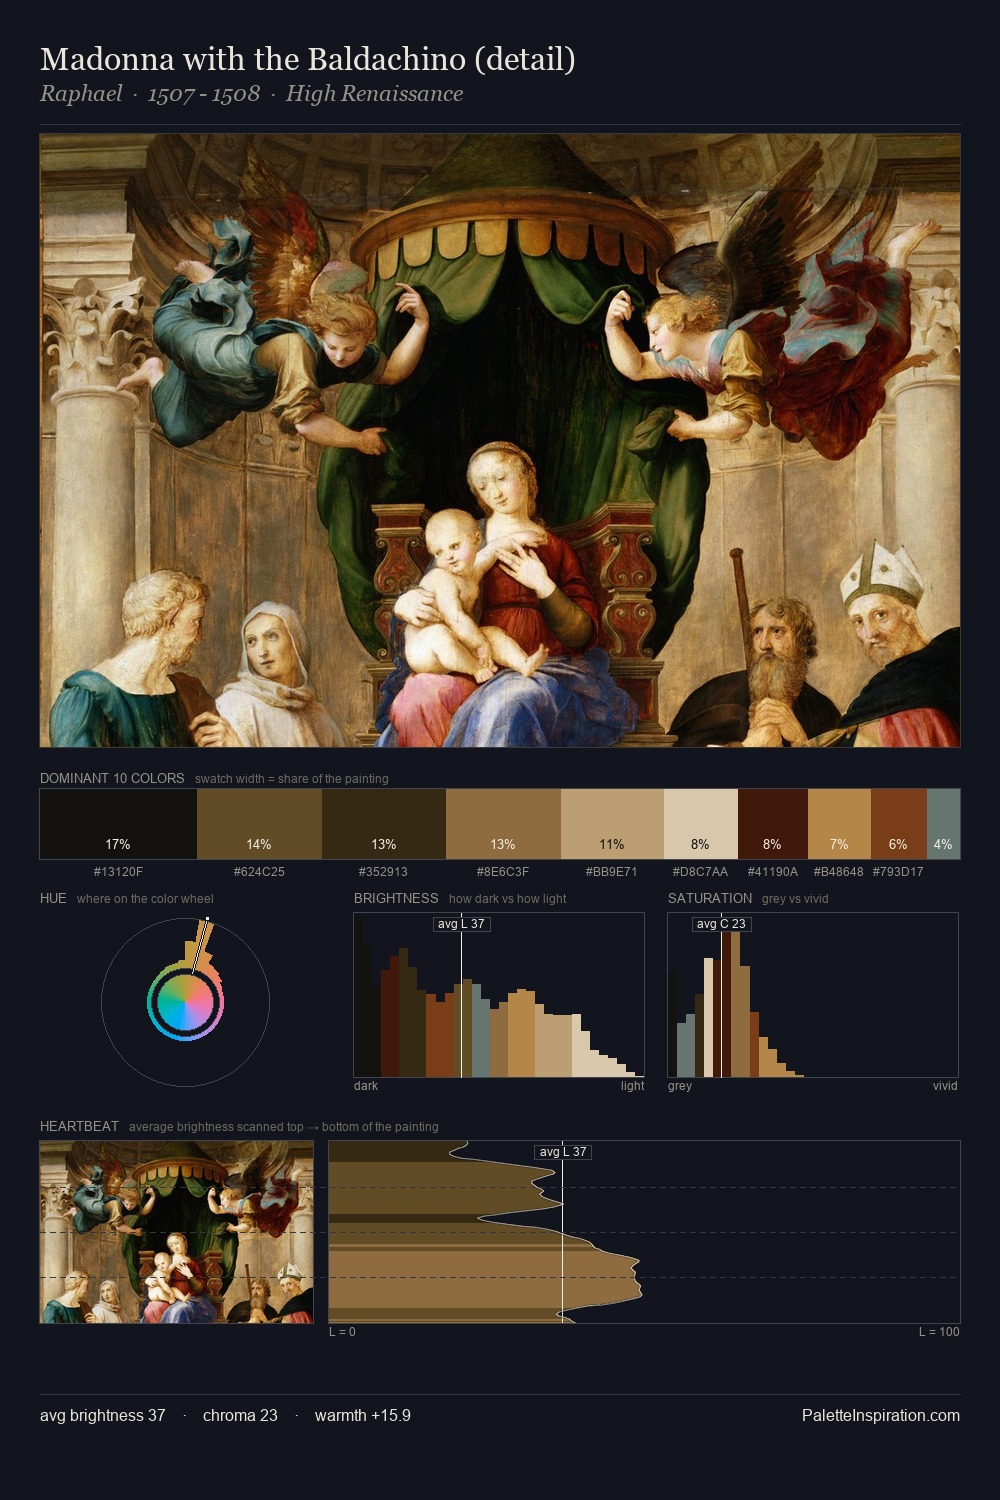The height and width of the screenshot is (1500, 1000).
Task: Click the '#BB9E71' hex code label
Action: click(x=612, y=872)
